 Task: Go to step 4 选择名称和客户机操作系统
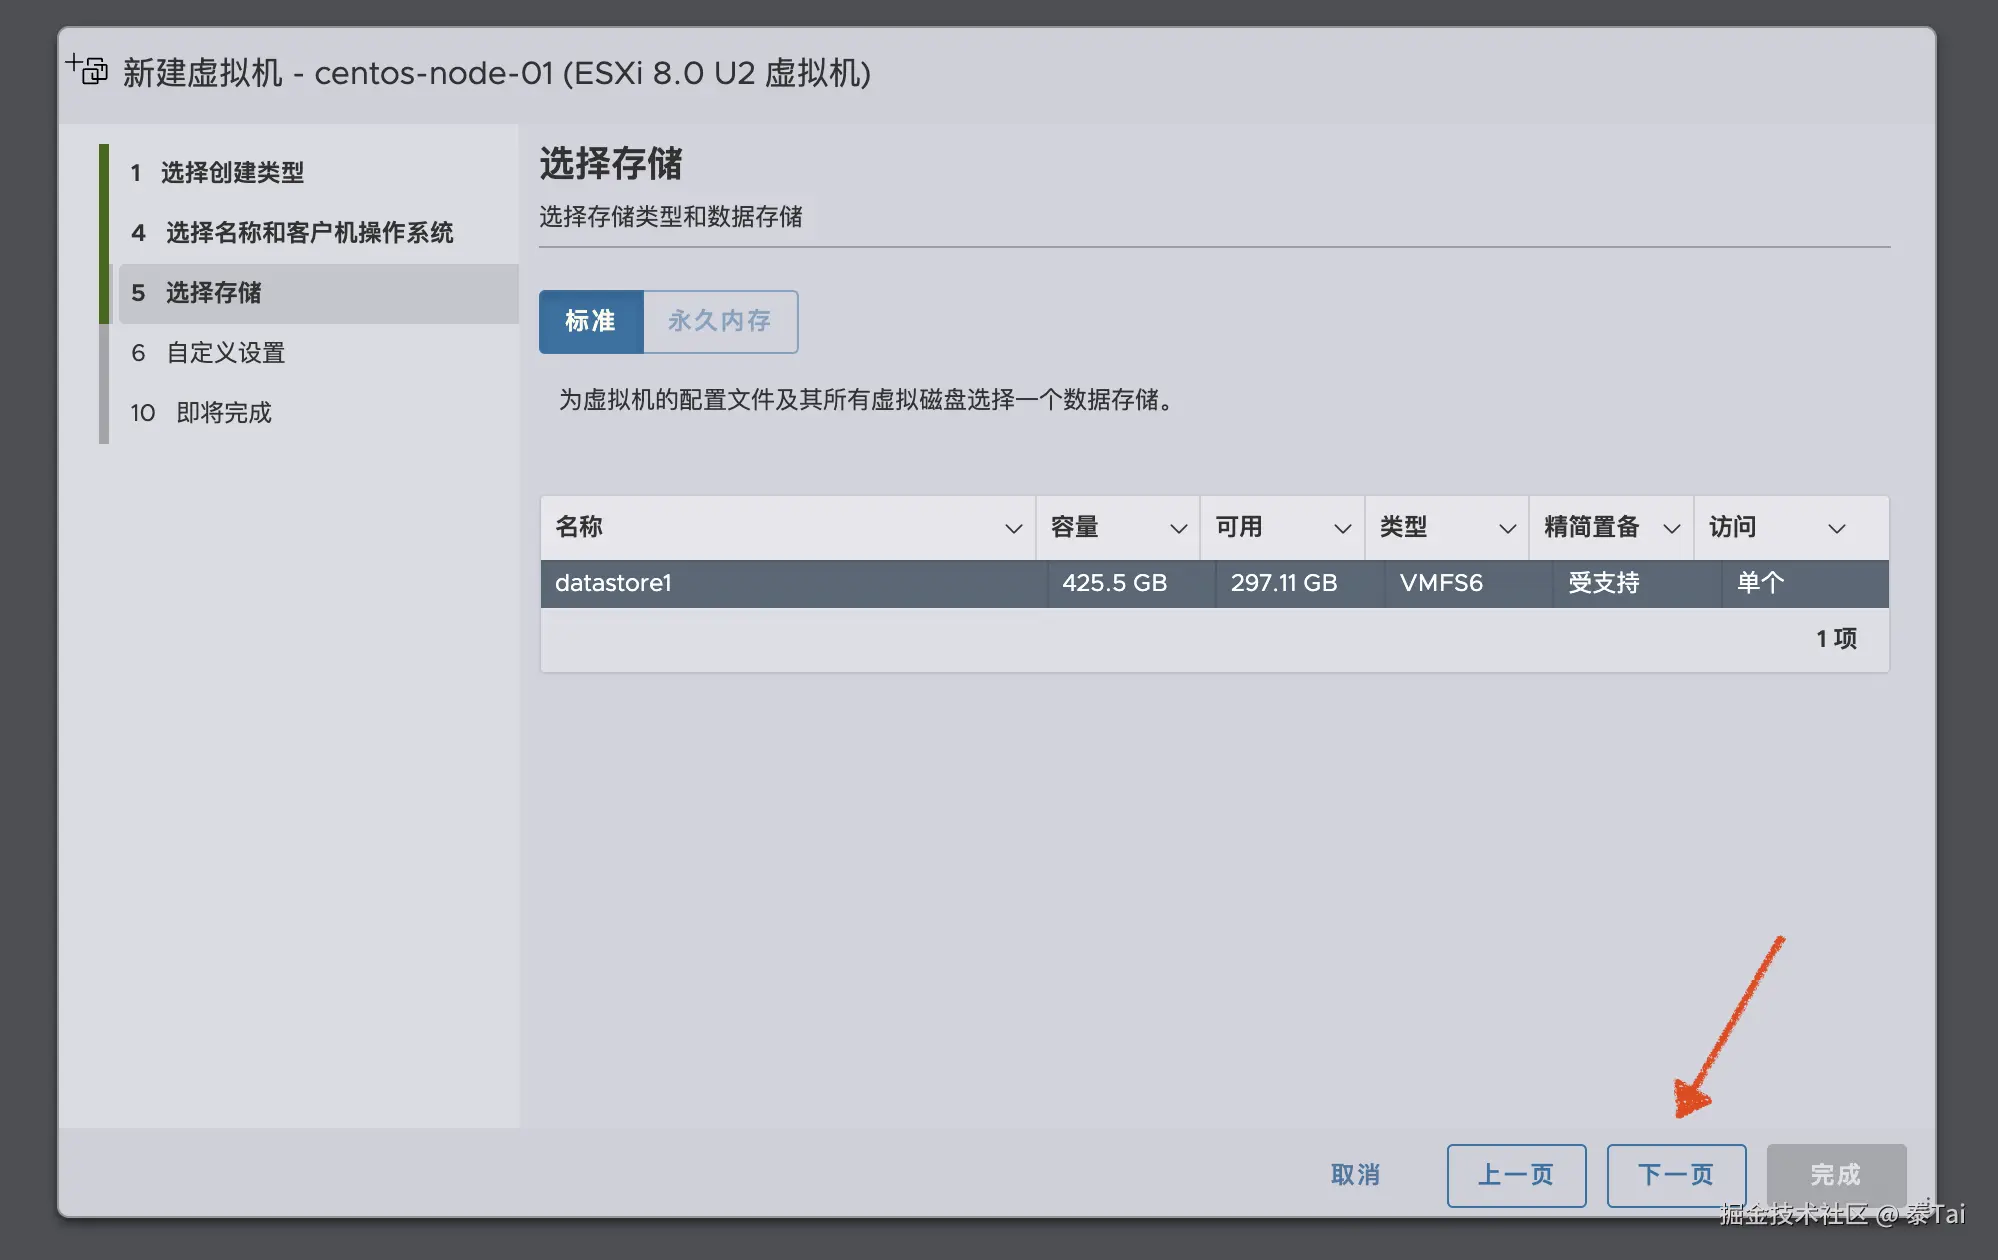click(310, 232)
